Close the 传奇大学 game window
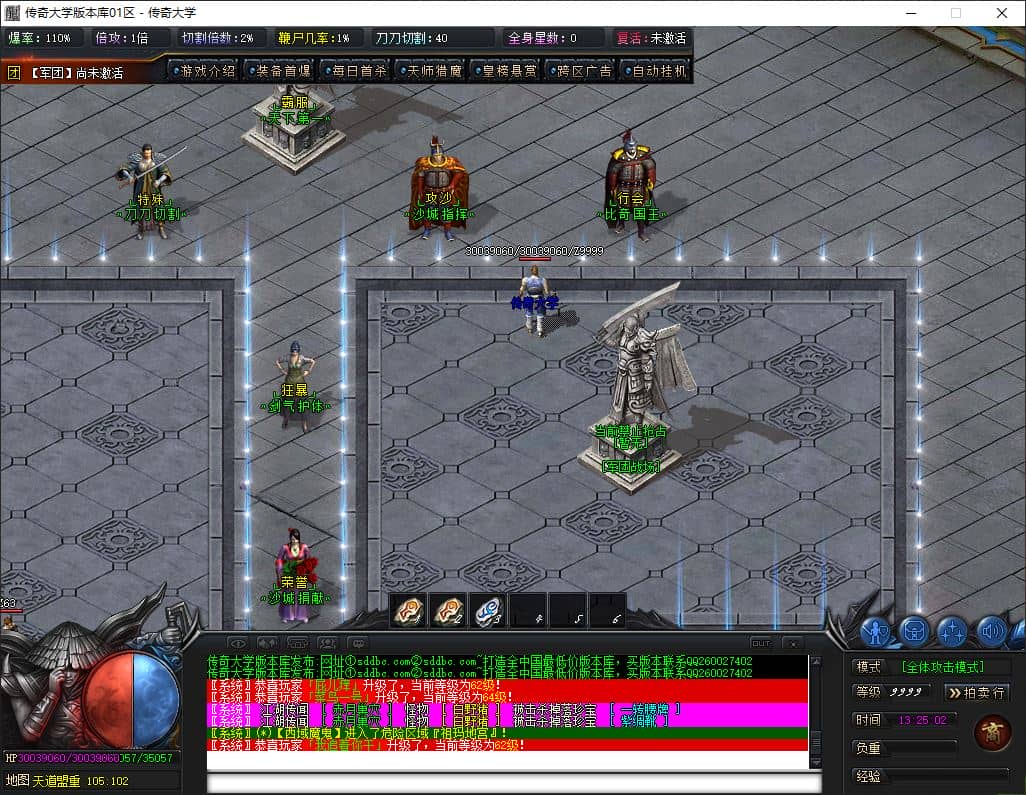This screenshot has width=1026, height=795. coord(1002,13)
